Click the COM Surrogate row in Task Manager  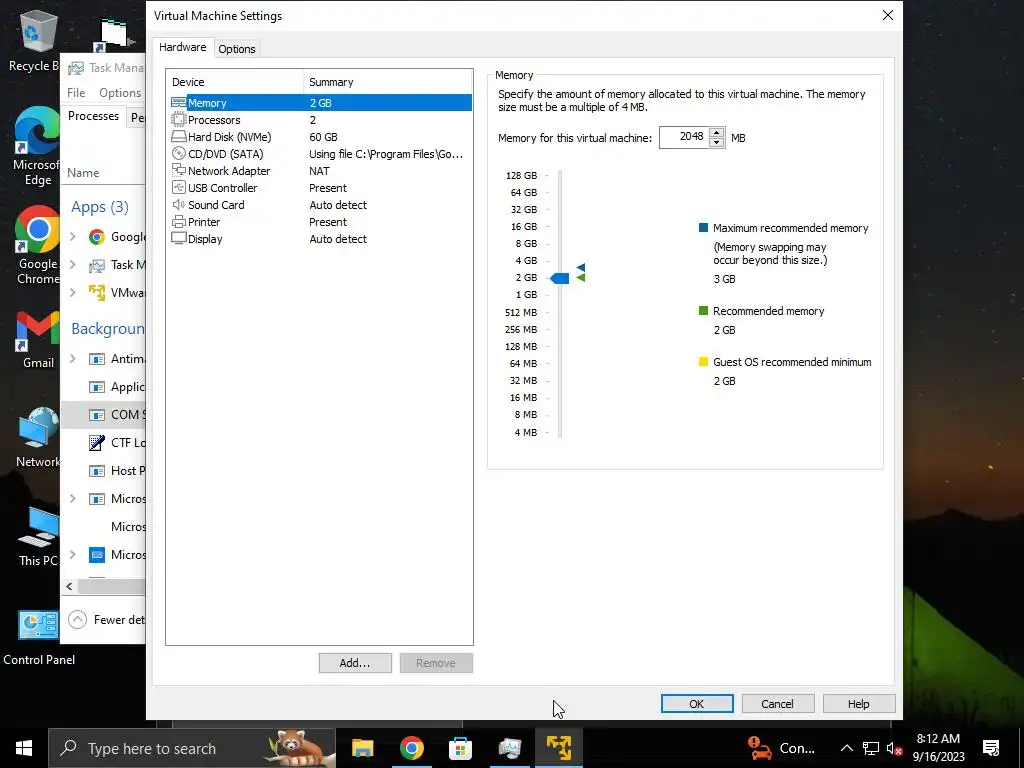tap(104, 415)
